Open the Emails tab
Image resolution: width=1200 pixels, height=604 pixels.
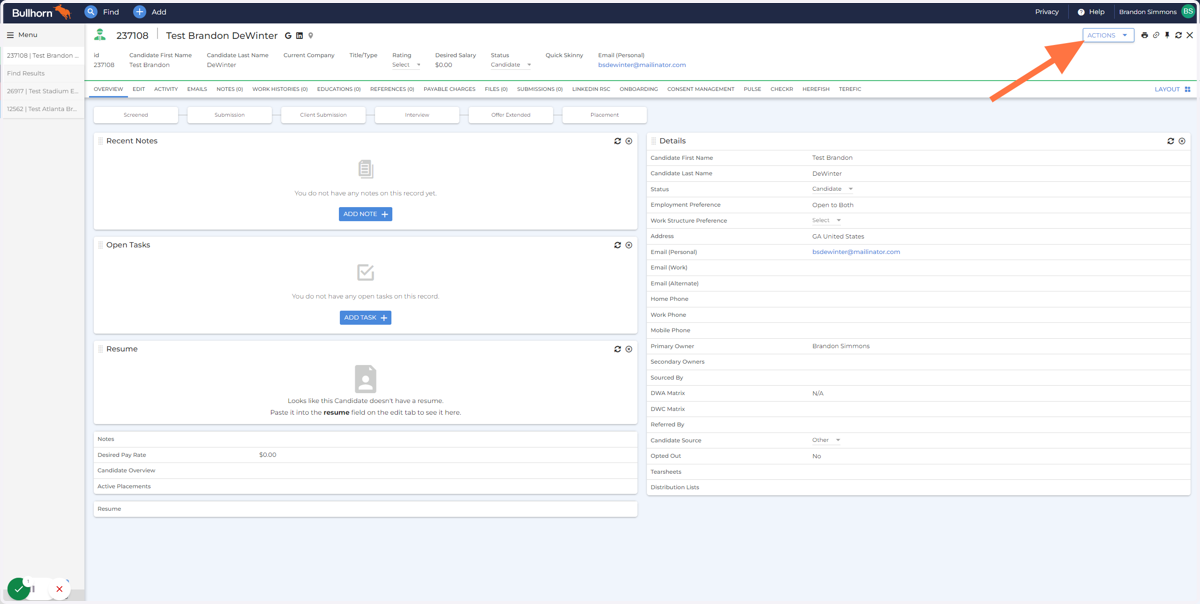point(197,89)
